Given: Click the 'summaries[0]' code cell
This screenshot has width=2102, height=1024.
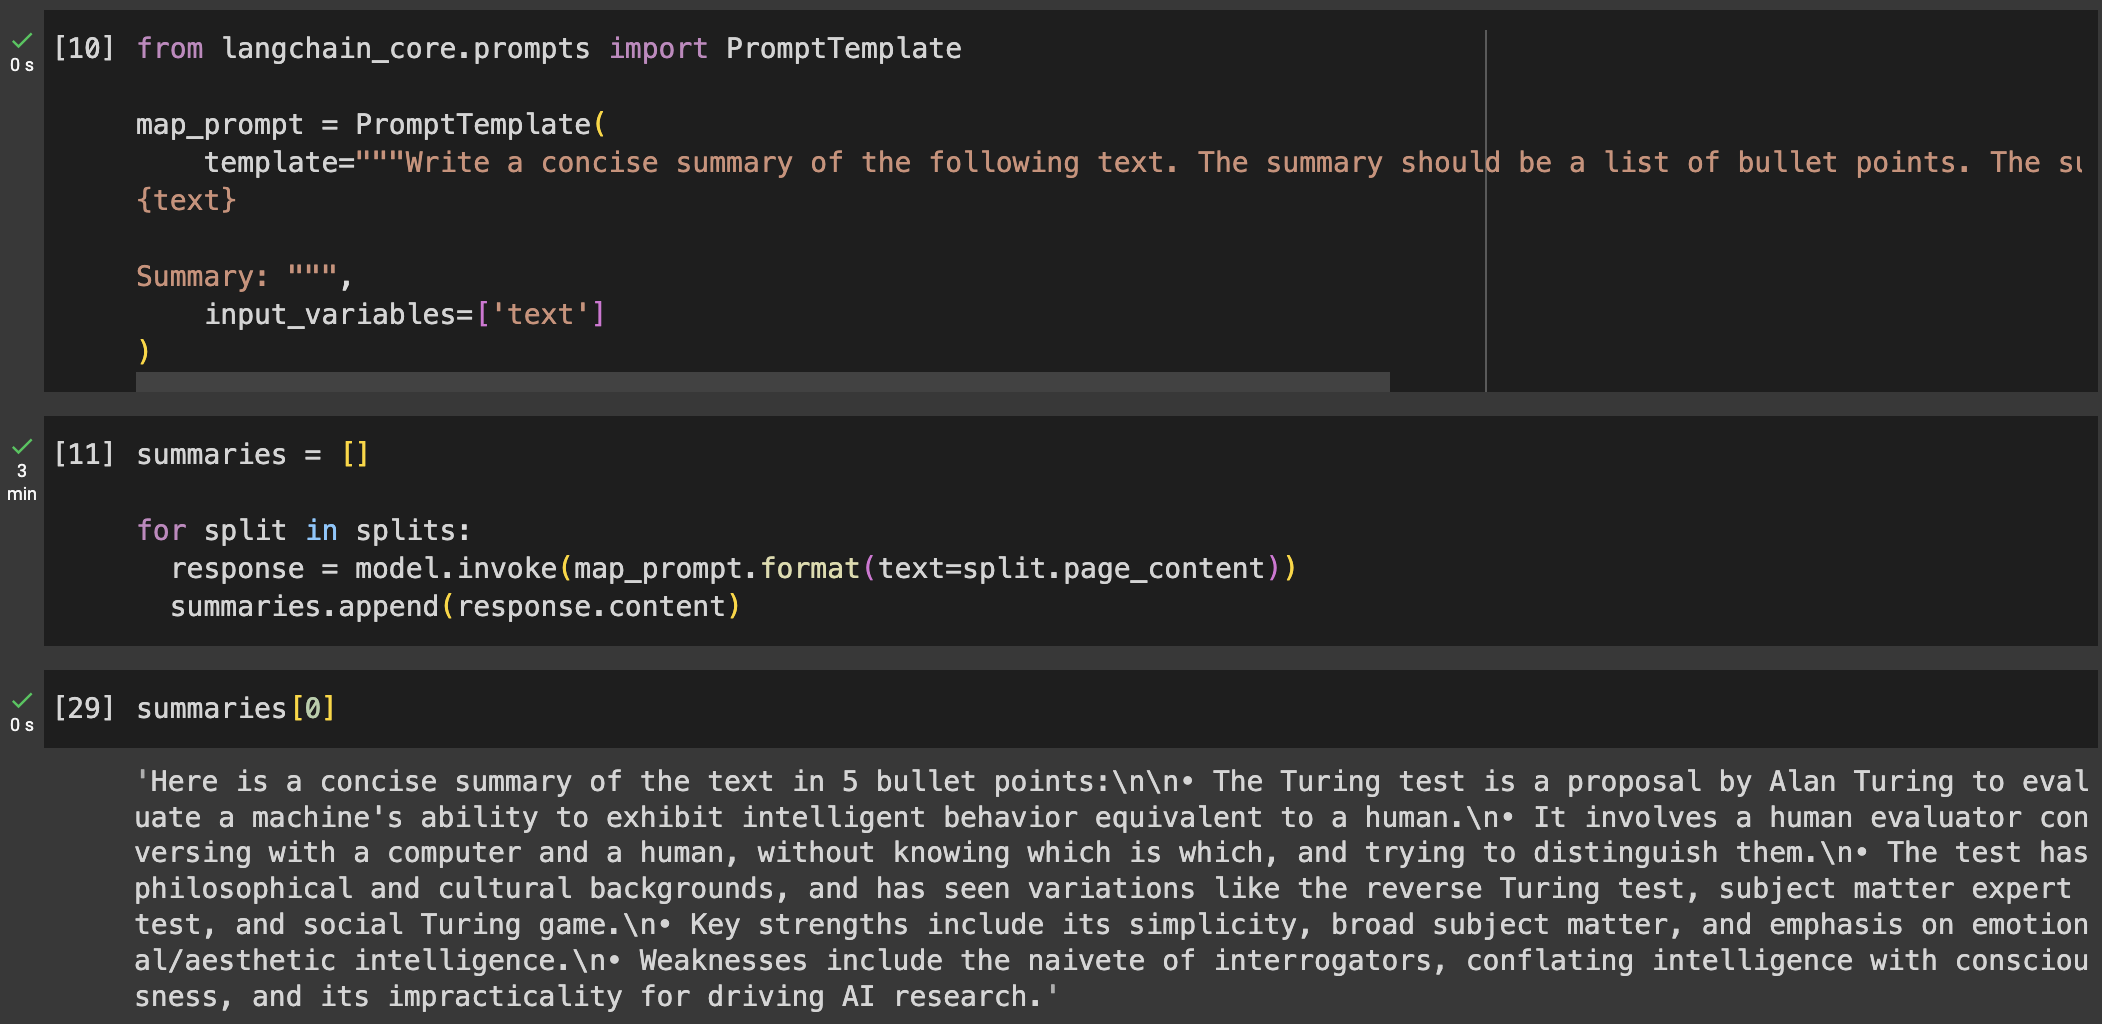Looking at the screenshot, I should (x=236, y=708).
